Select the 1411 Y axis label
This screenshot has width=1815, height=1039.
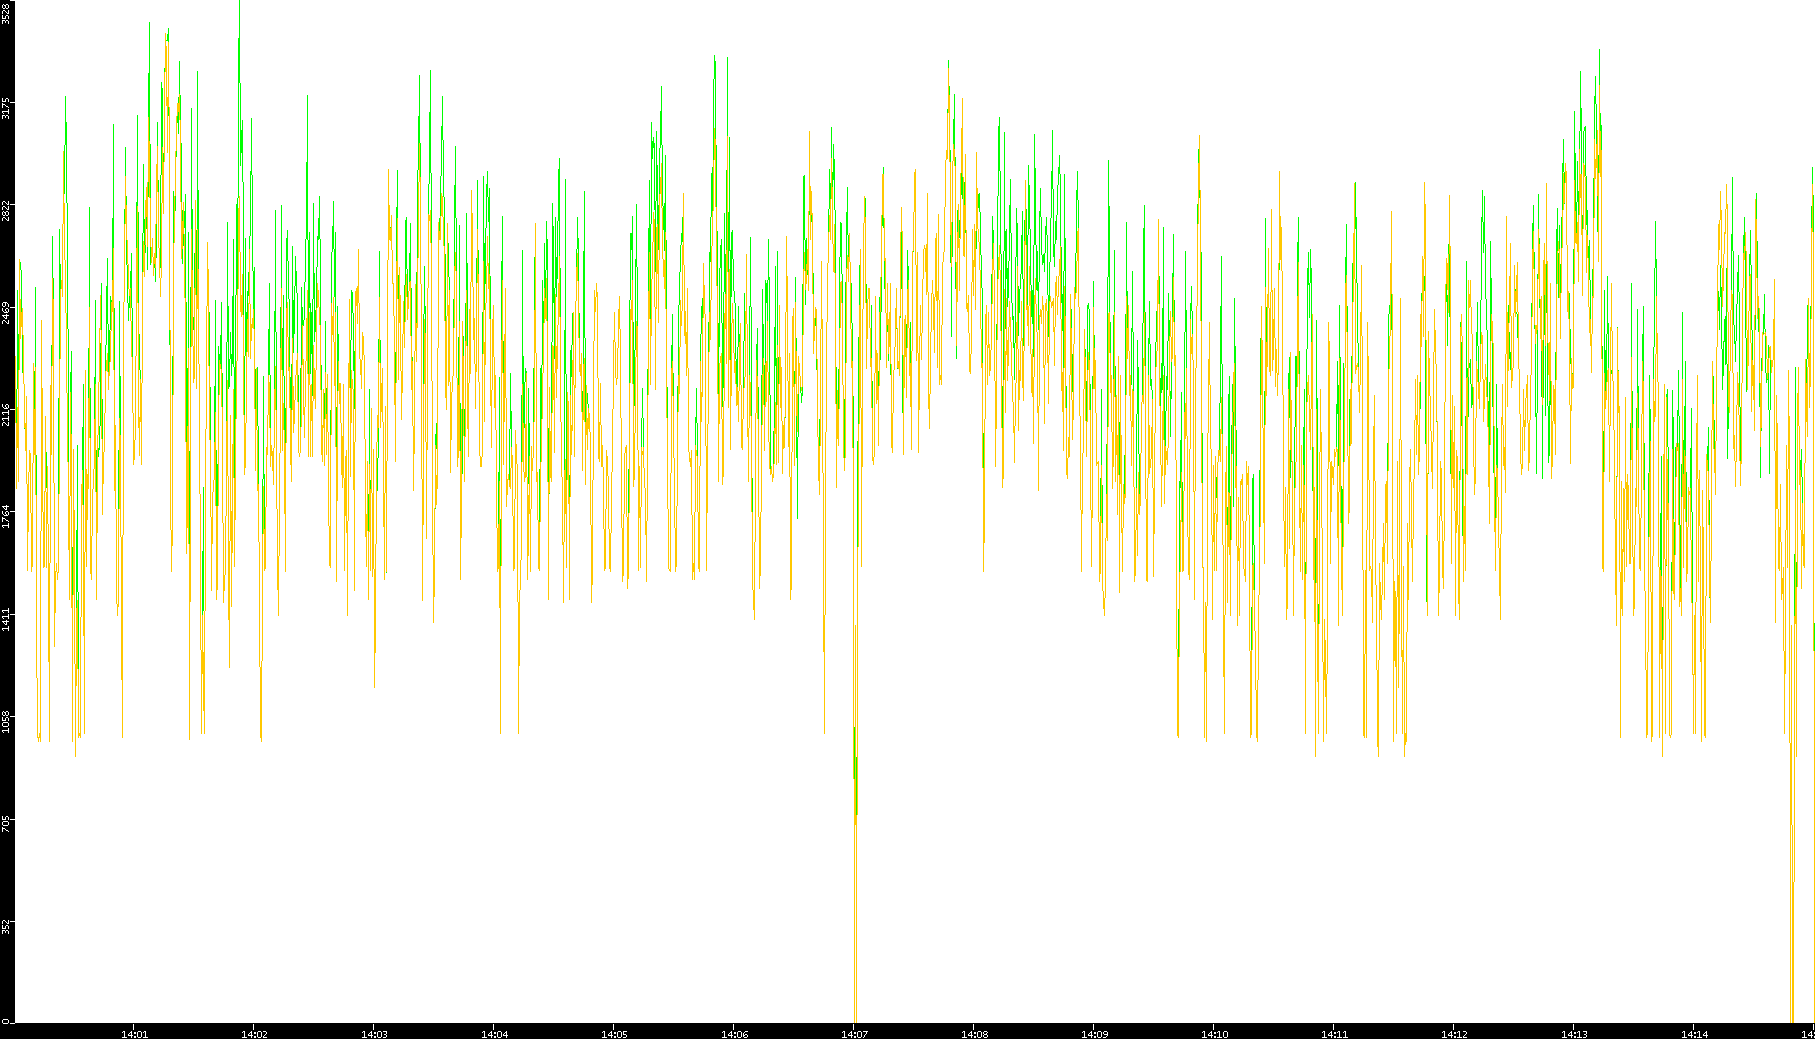7,618
